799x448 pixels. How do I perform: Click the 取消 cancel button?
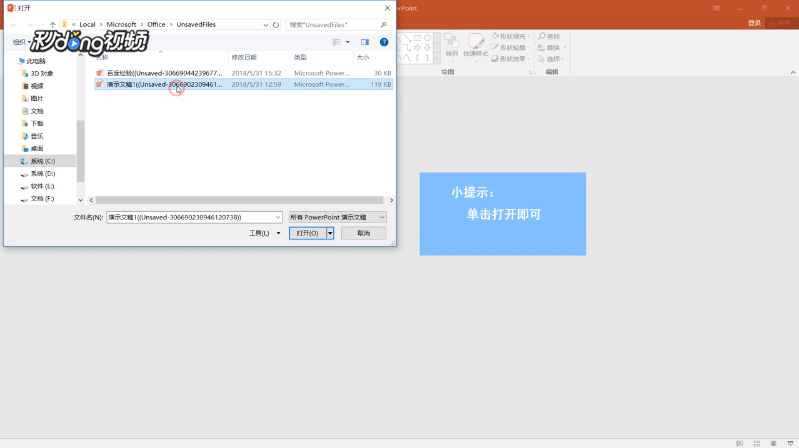pos(363,233)
